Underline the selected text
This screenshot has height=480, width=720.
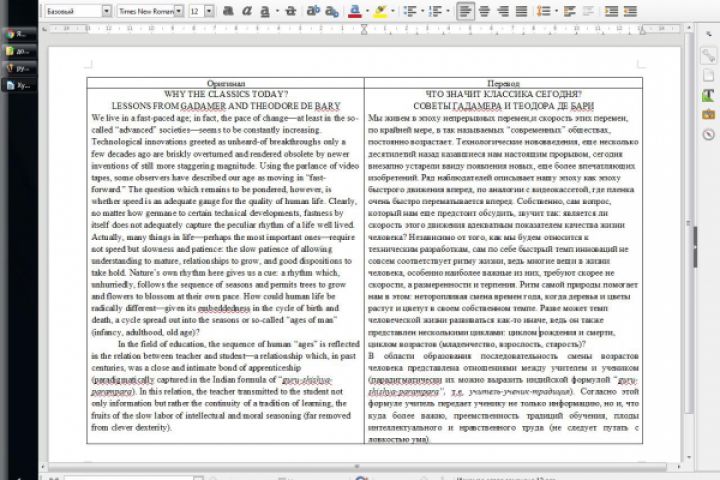265,11
